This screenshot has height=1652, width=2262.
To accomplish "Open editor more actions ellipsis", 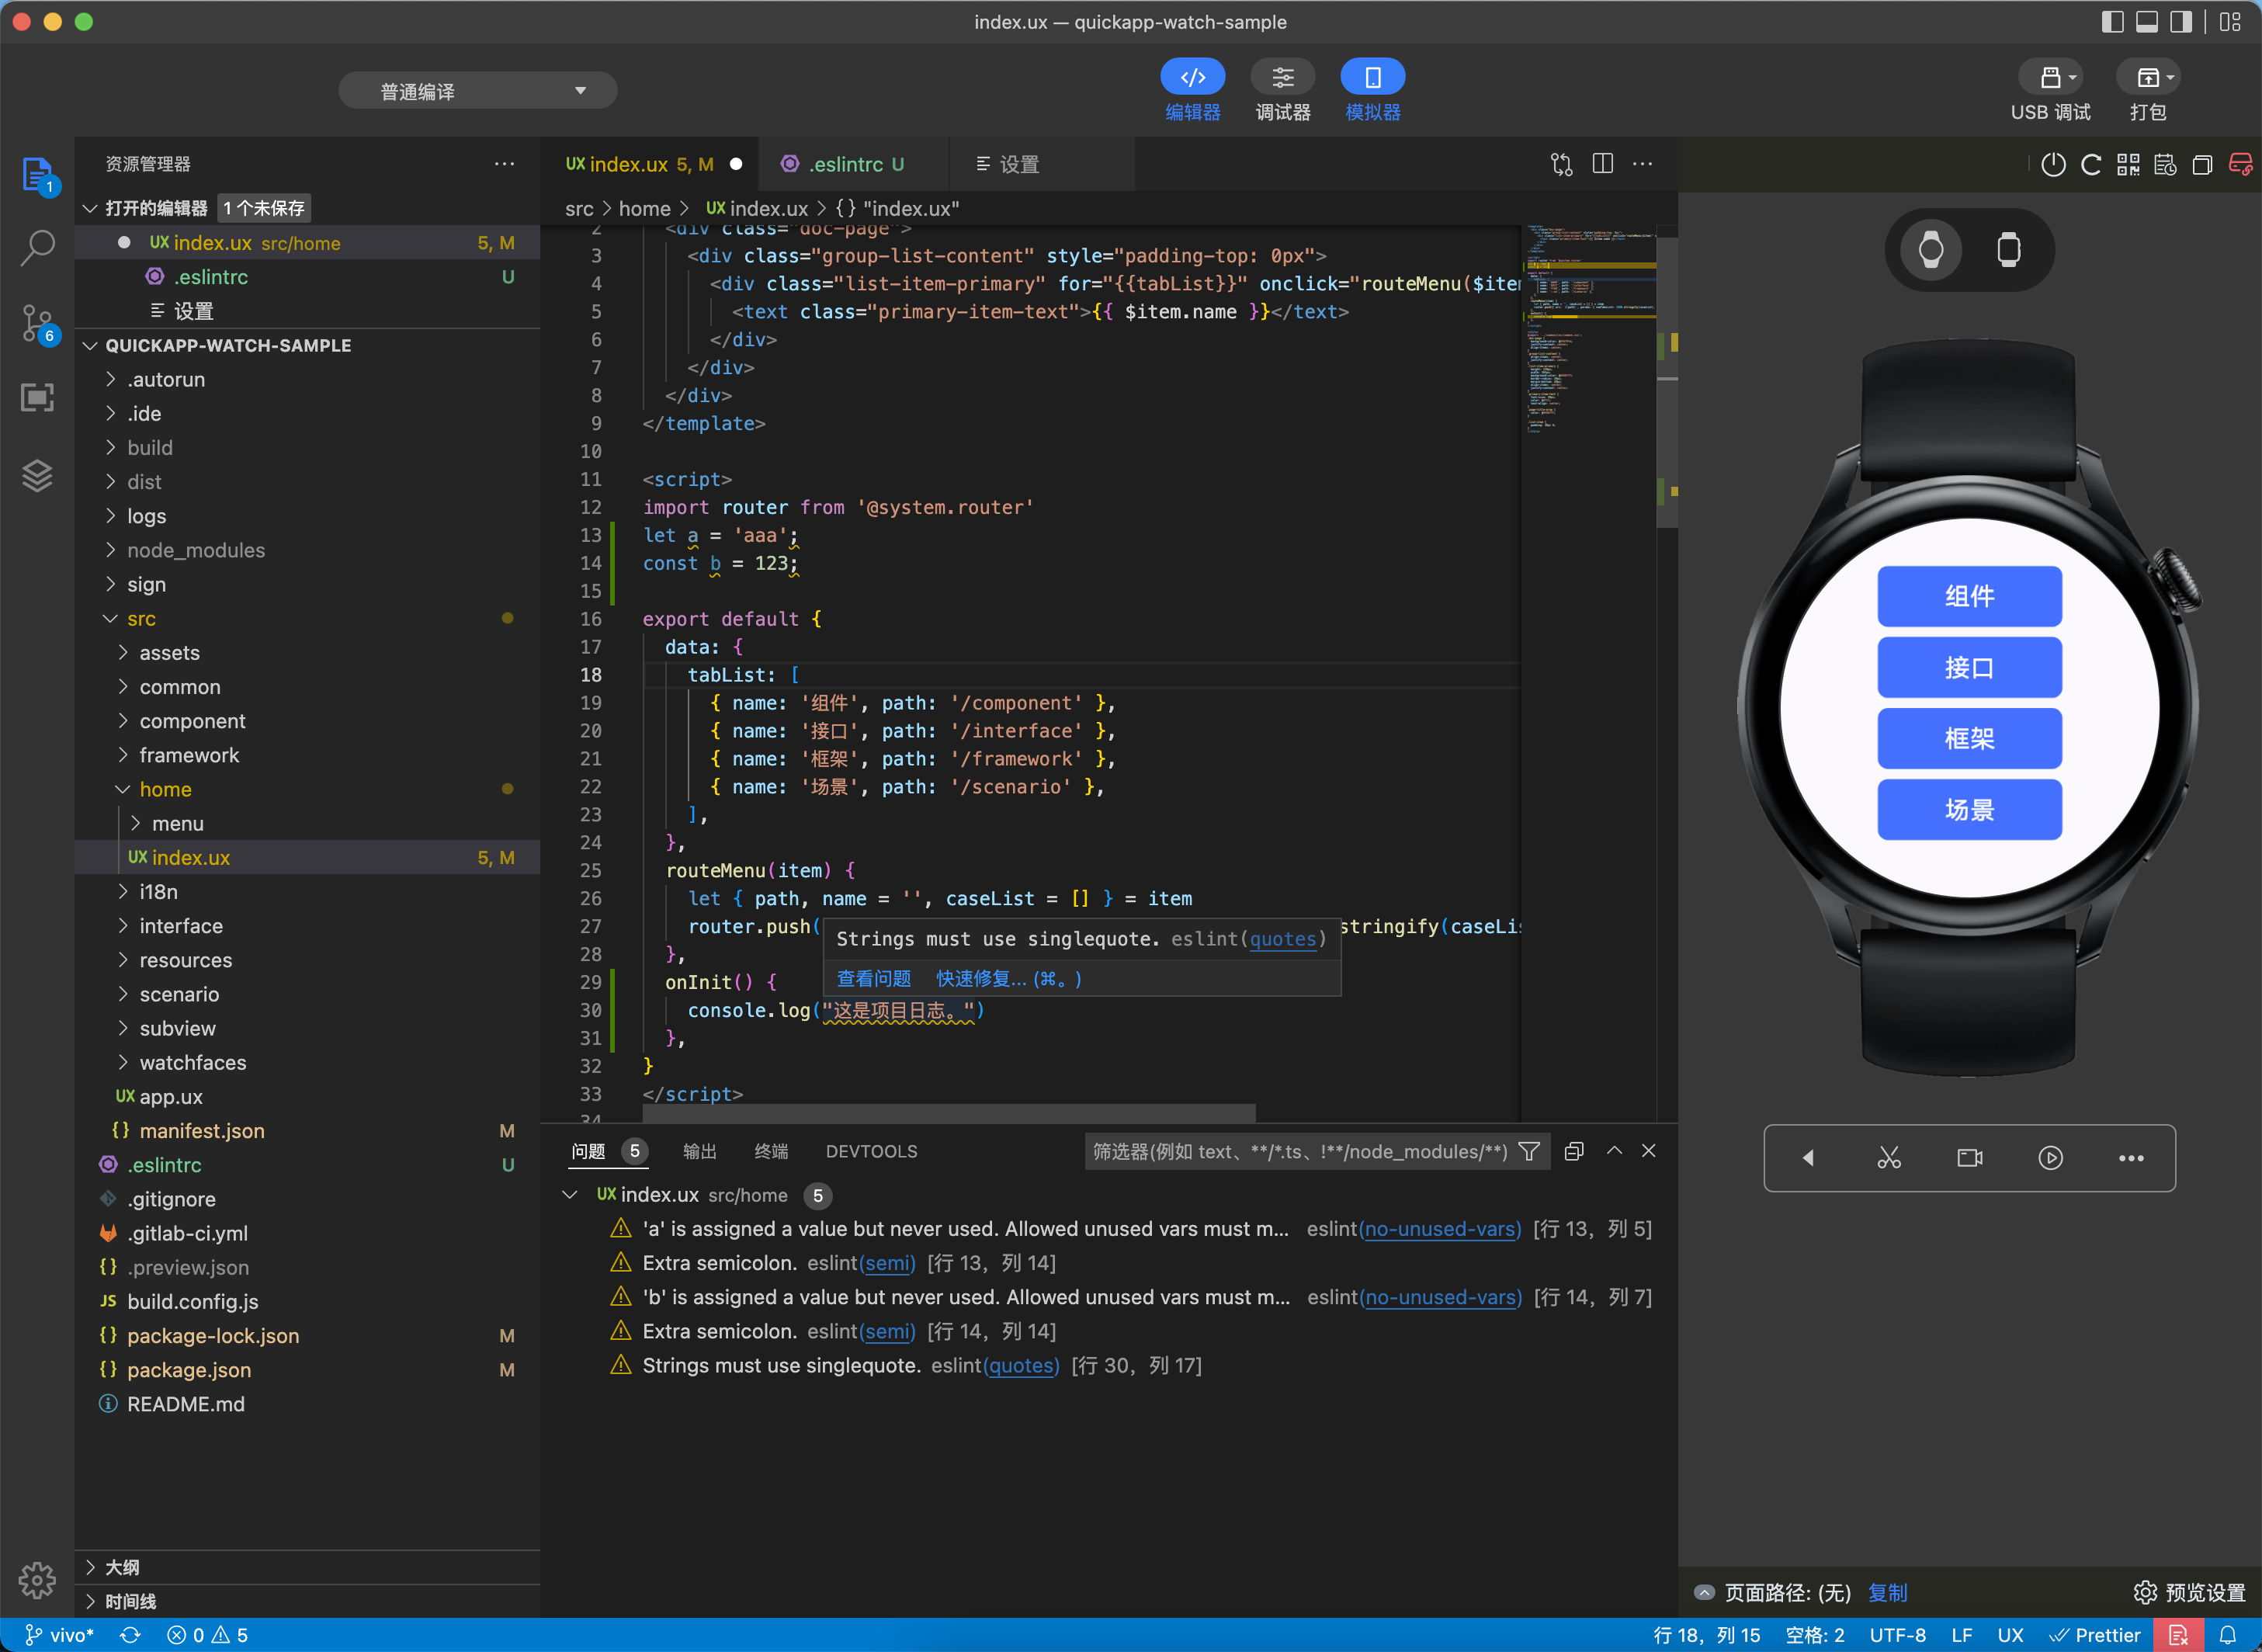I will click(1642, 164).
